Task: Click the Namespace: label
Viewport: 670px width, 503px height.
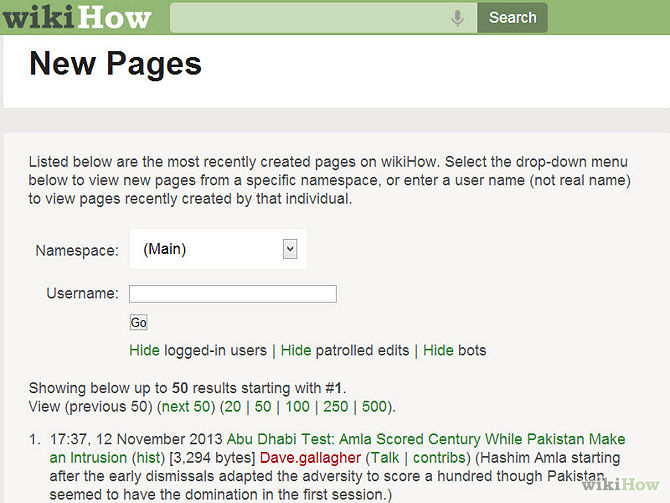Action: click(77, 250)
